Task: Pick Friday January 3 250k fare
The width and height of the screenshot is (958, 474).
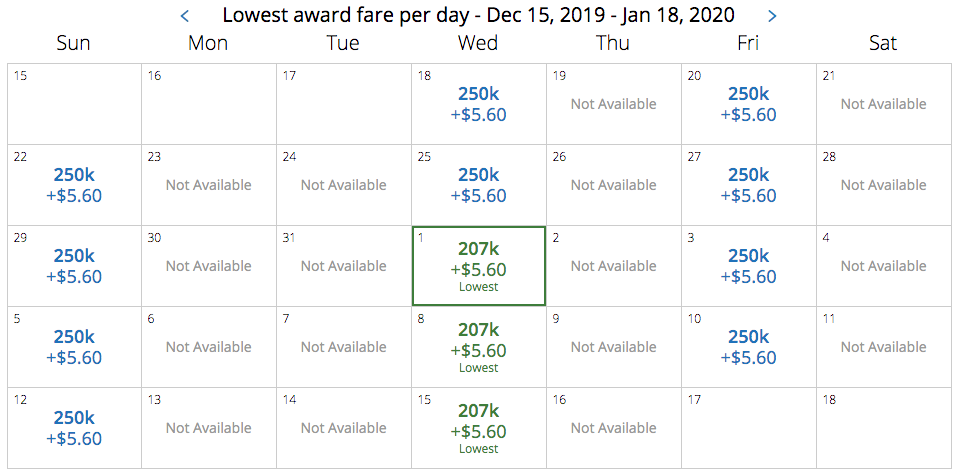Action: click(748, 266)
